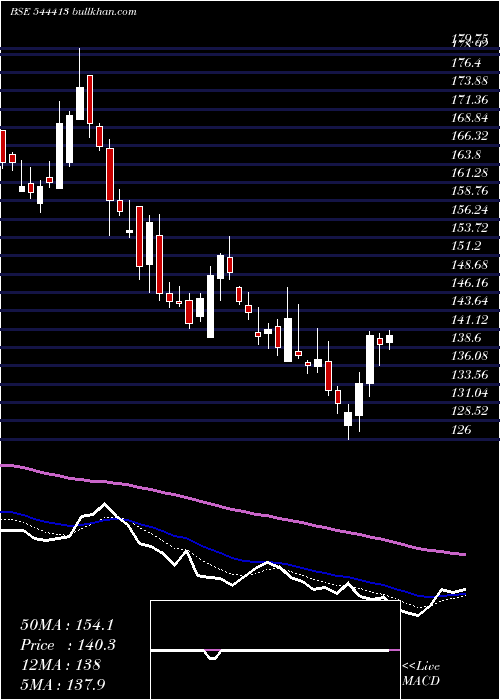Click the <<Live MACD label
Image resolution: width=500 pixels, height=700 pixels.
point(421,673)
